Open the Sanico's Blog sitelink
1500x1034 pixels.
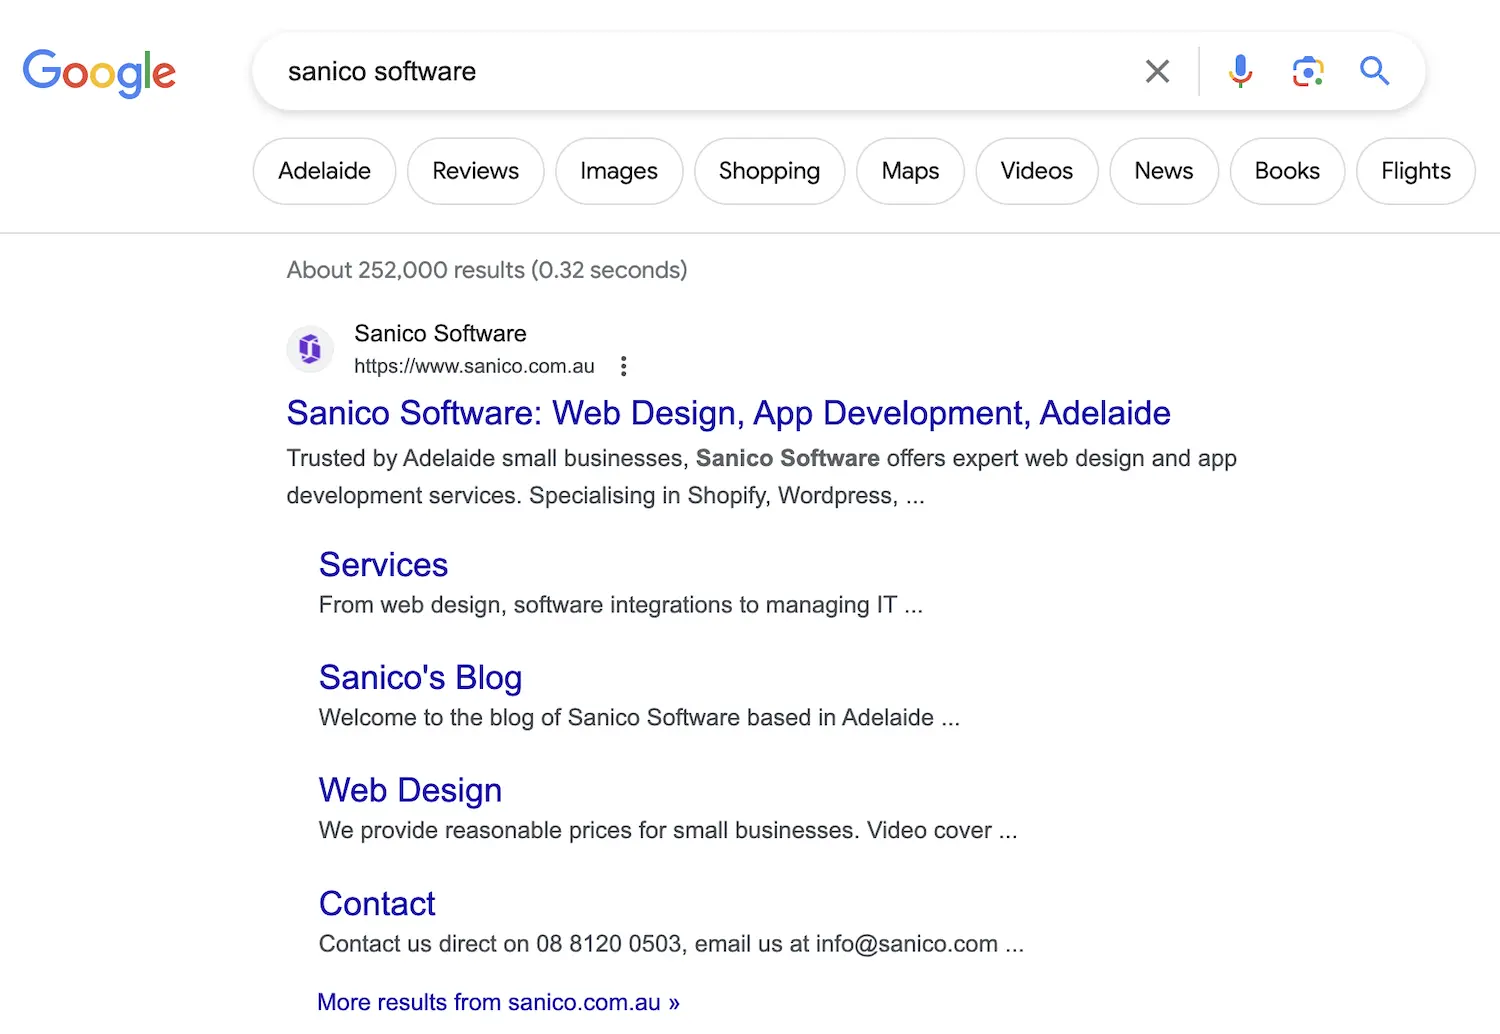(420, 678)
